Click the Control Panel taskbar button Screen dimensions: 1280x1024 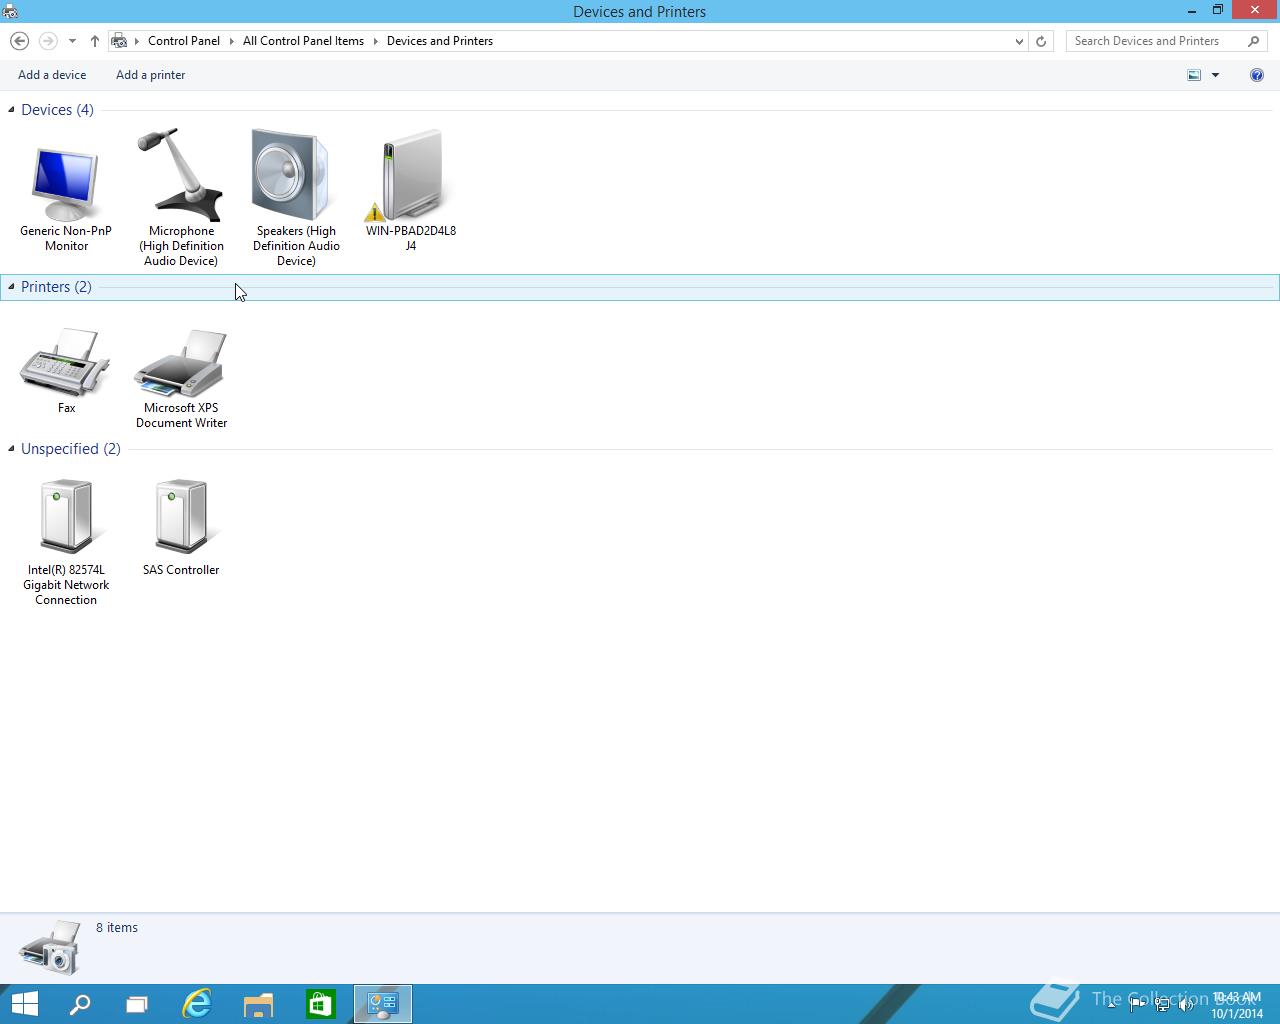pyautogui.click(x=383, y=1004)
